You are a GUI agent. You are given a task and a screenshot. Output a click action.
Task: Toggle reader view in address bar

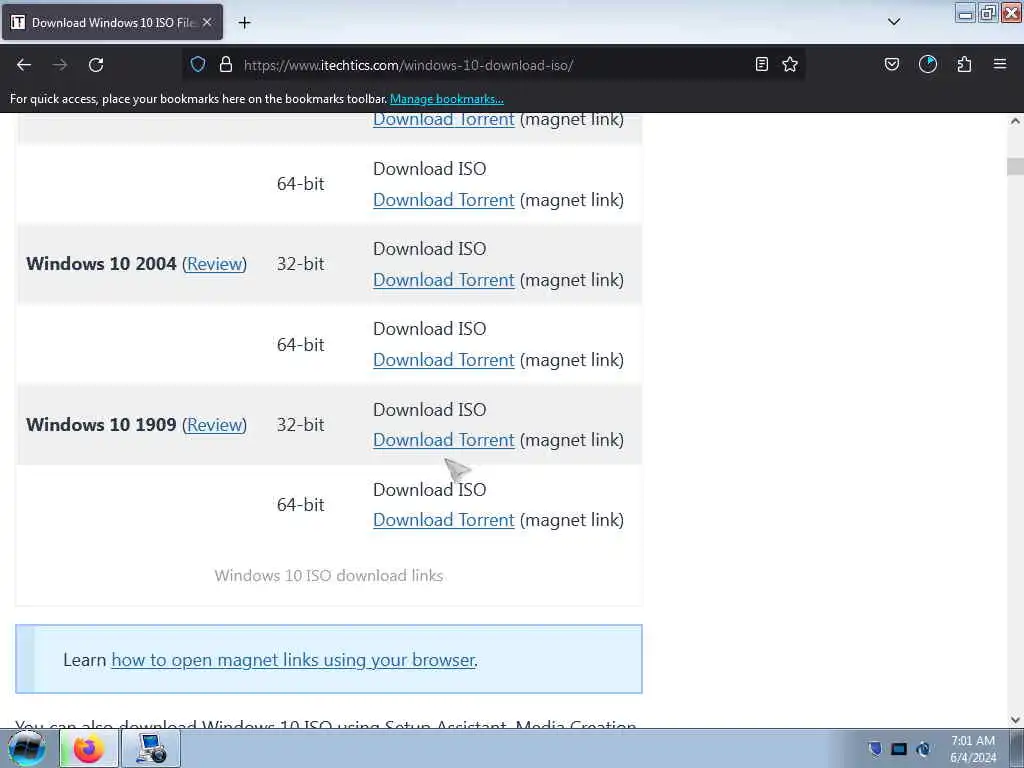(761, 64)
